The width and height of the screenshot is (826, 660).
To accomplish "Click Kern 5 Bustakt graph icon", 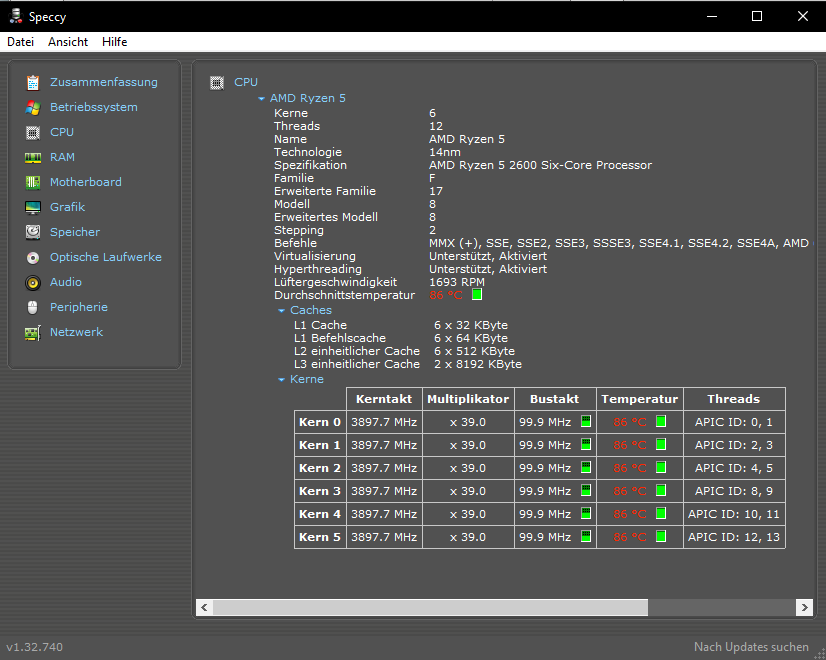I will click(586, 536).
